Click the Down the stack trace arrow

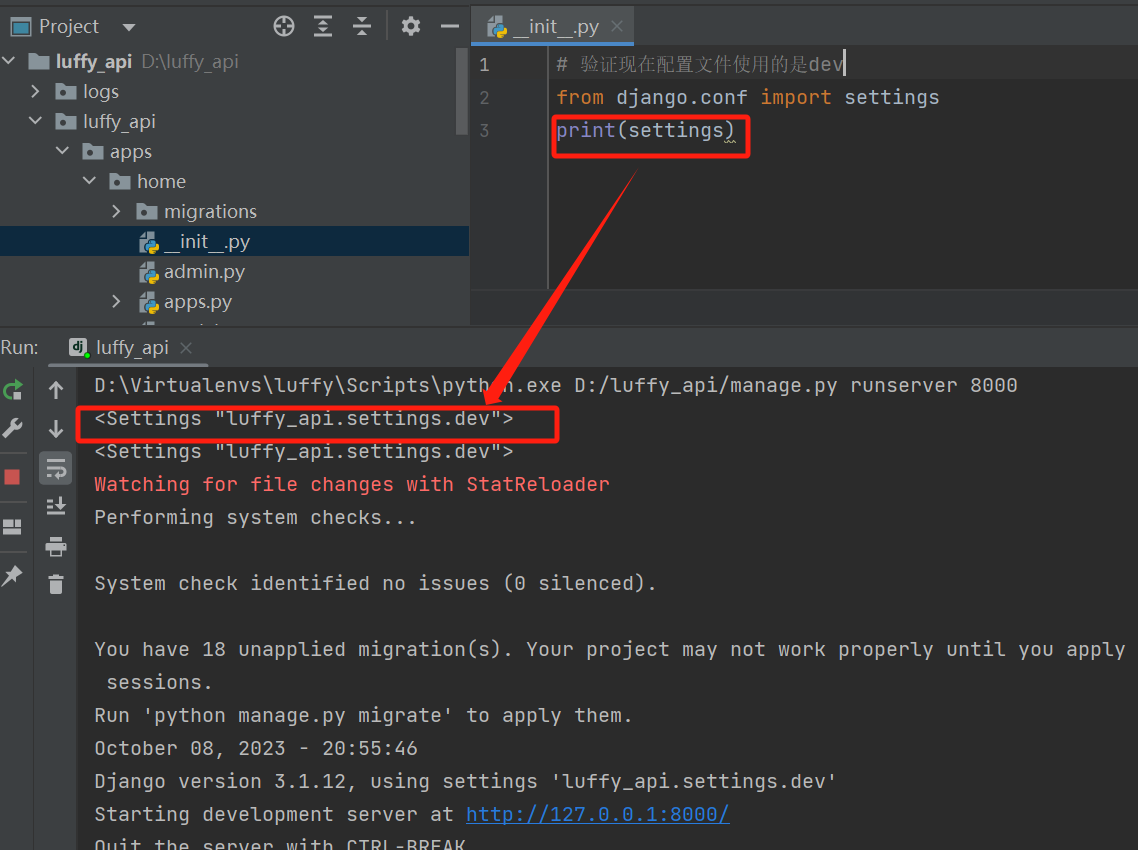(56, 429)
